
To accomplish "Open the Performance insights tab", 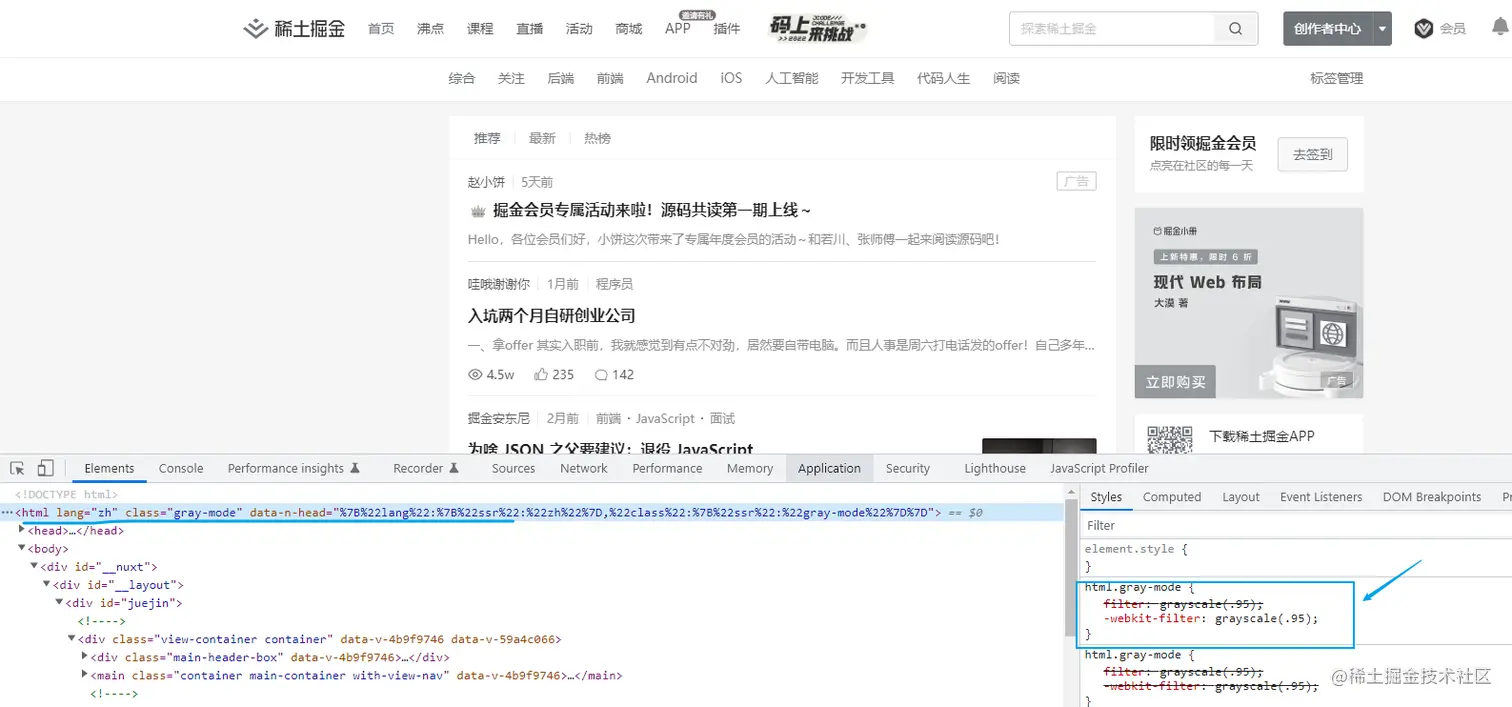I will [x=293, y=468].
